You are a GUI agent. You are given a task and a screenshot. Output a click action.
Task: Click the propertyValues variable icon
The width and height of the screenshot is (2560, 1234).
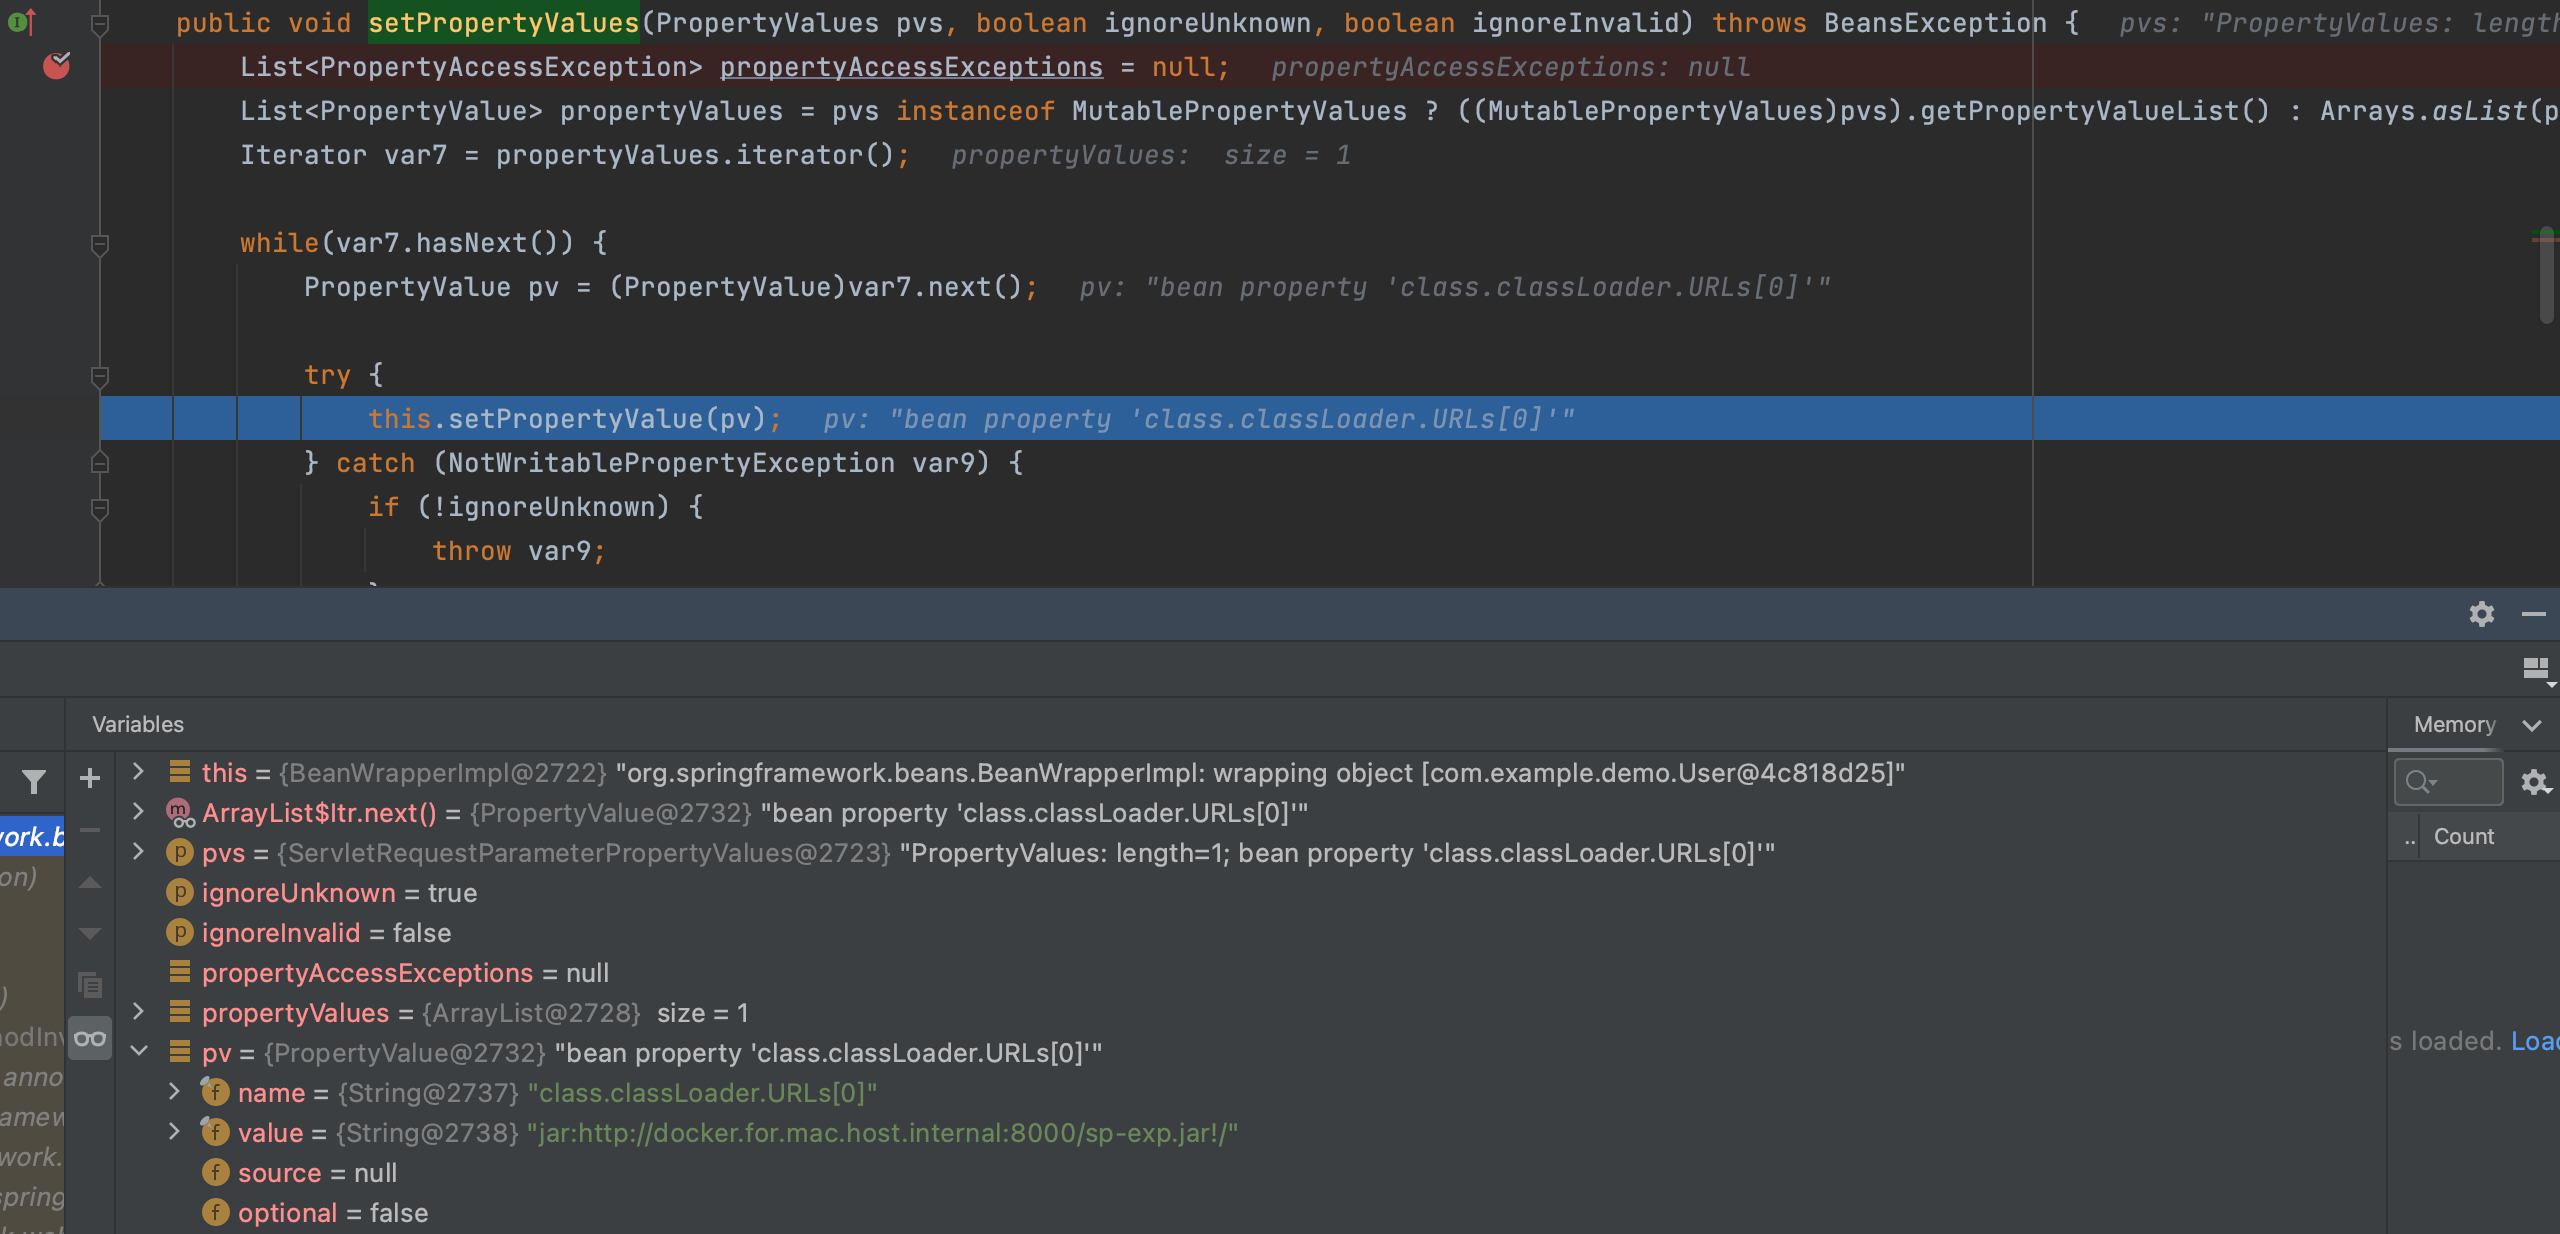180,1011
